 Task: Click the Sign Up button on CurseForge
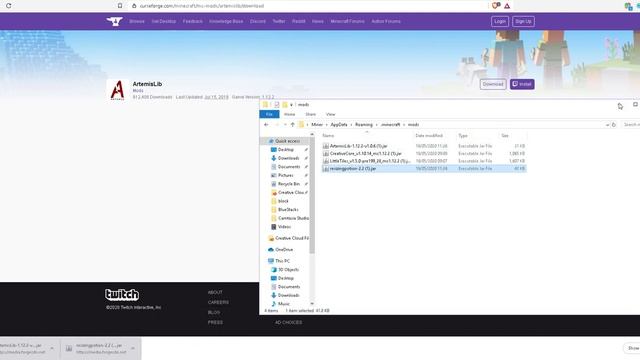(x=523, y=21)
